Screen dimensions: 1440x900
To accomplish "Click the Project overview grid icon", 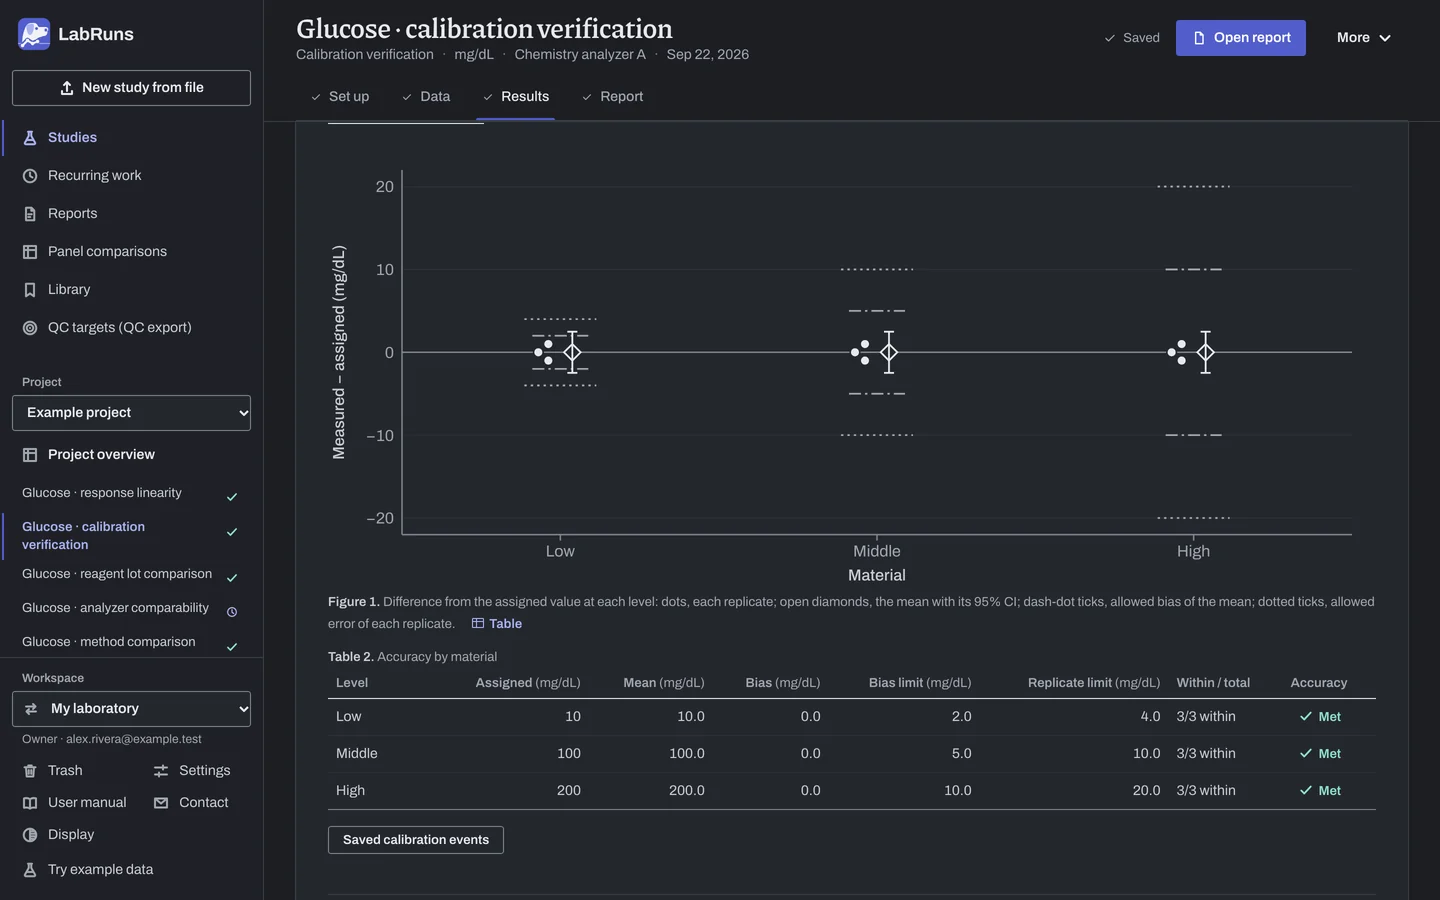I will pos(30,455).
